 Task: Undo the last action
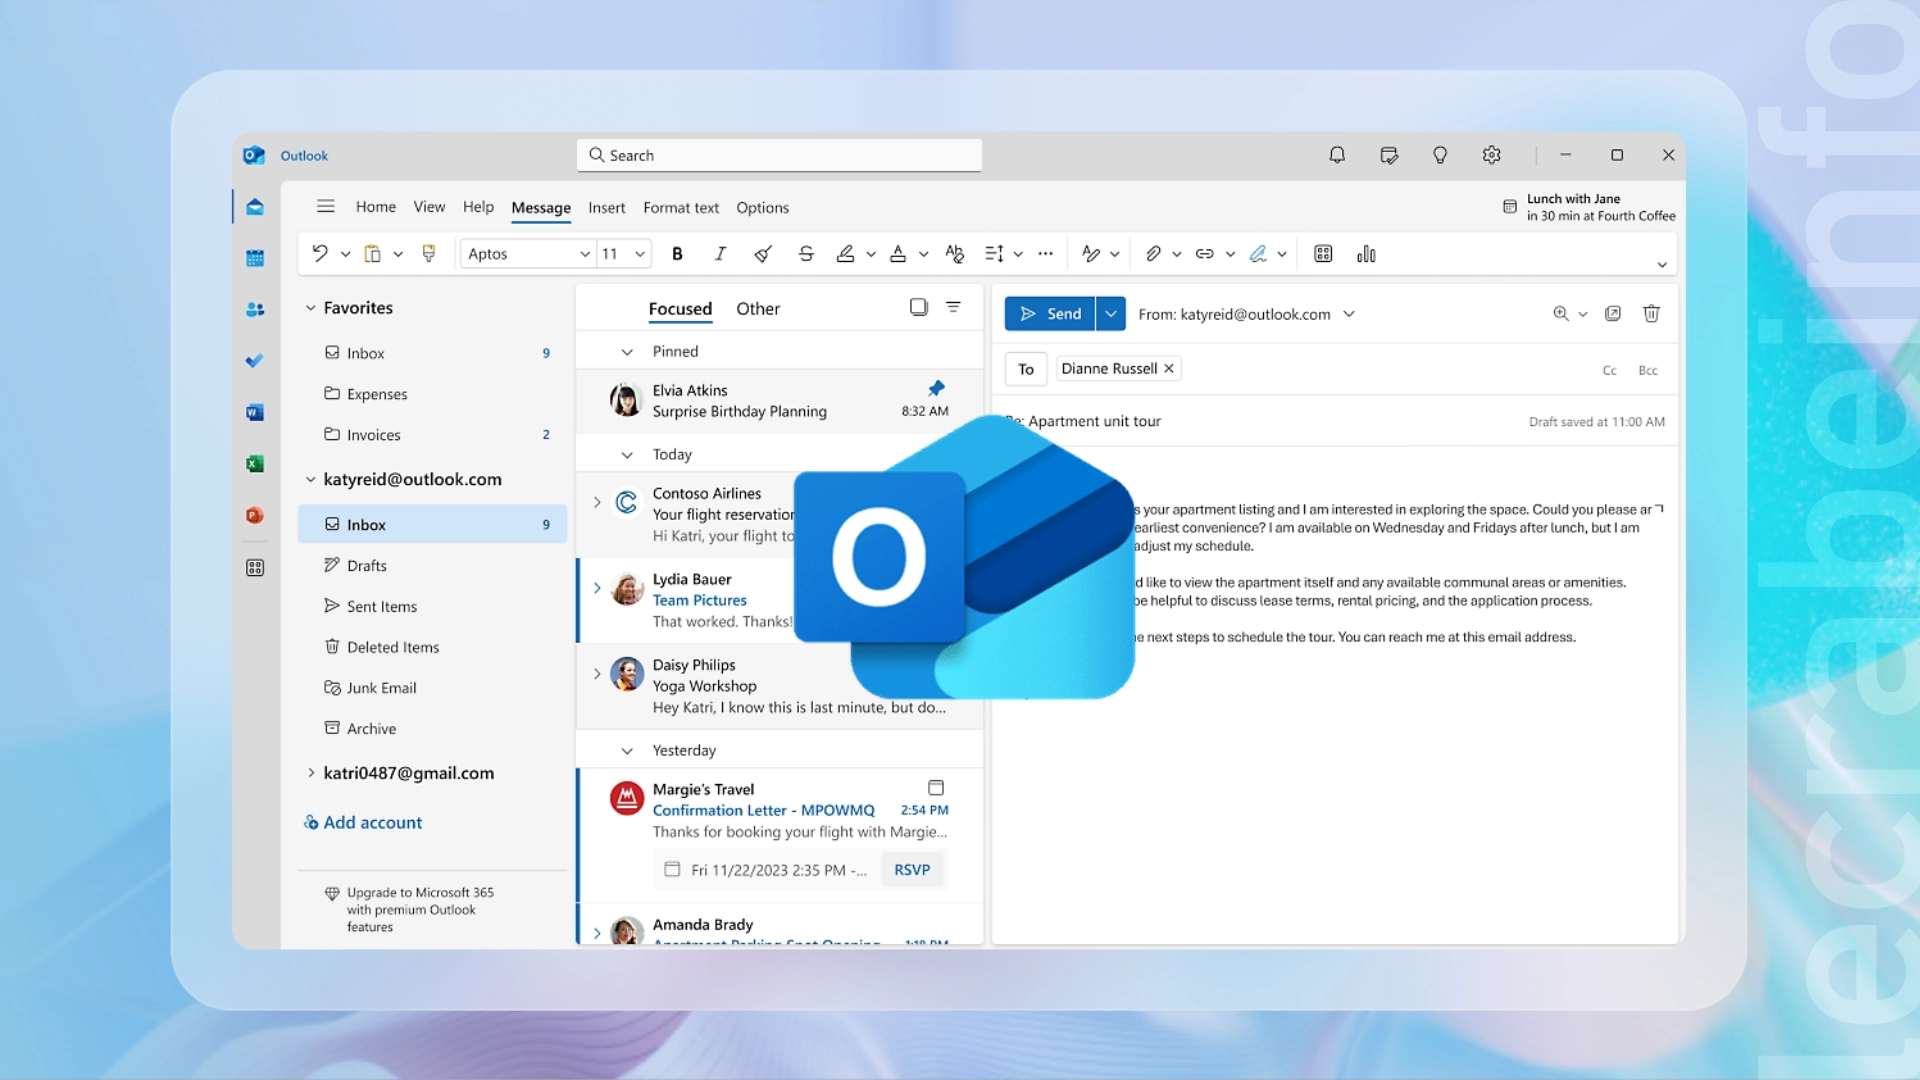coord(320,254)
